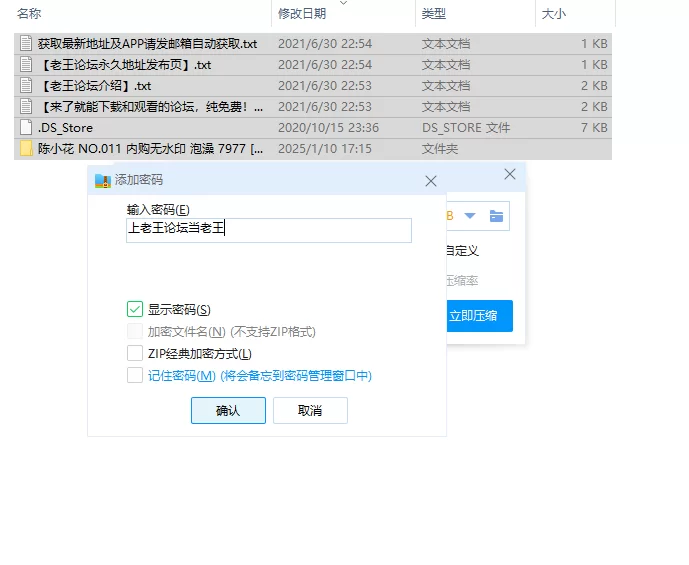Close the background compress window
This screenshot has height=565, width=689.
click(510, 174)
